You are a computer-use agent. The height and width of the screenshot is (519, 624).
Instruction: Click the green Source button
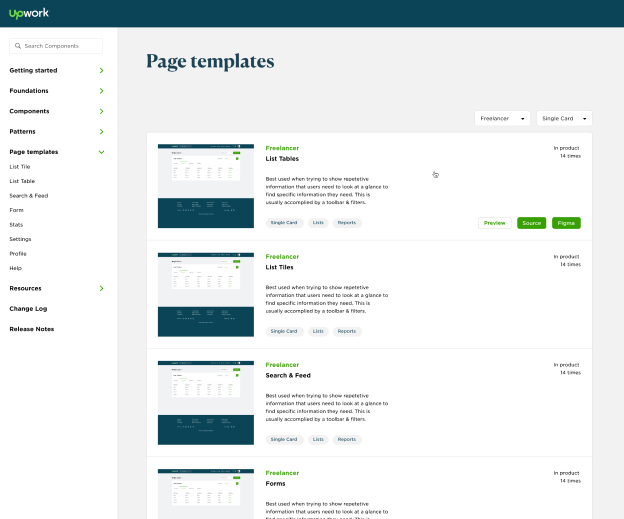[x=531, y=223]
